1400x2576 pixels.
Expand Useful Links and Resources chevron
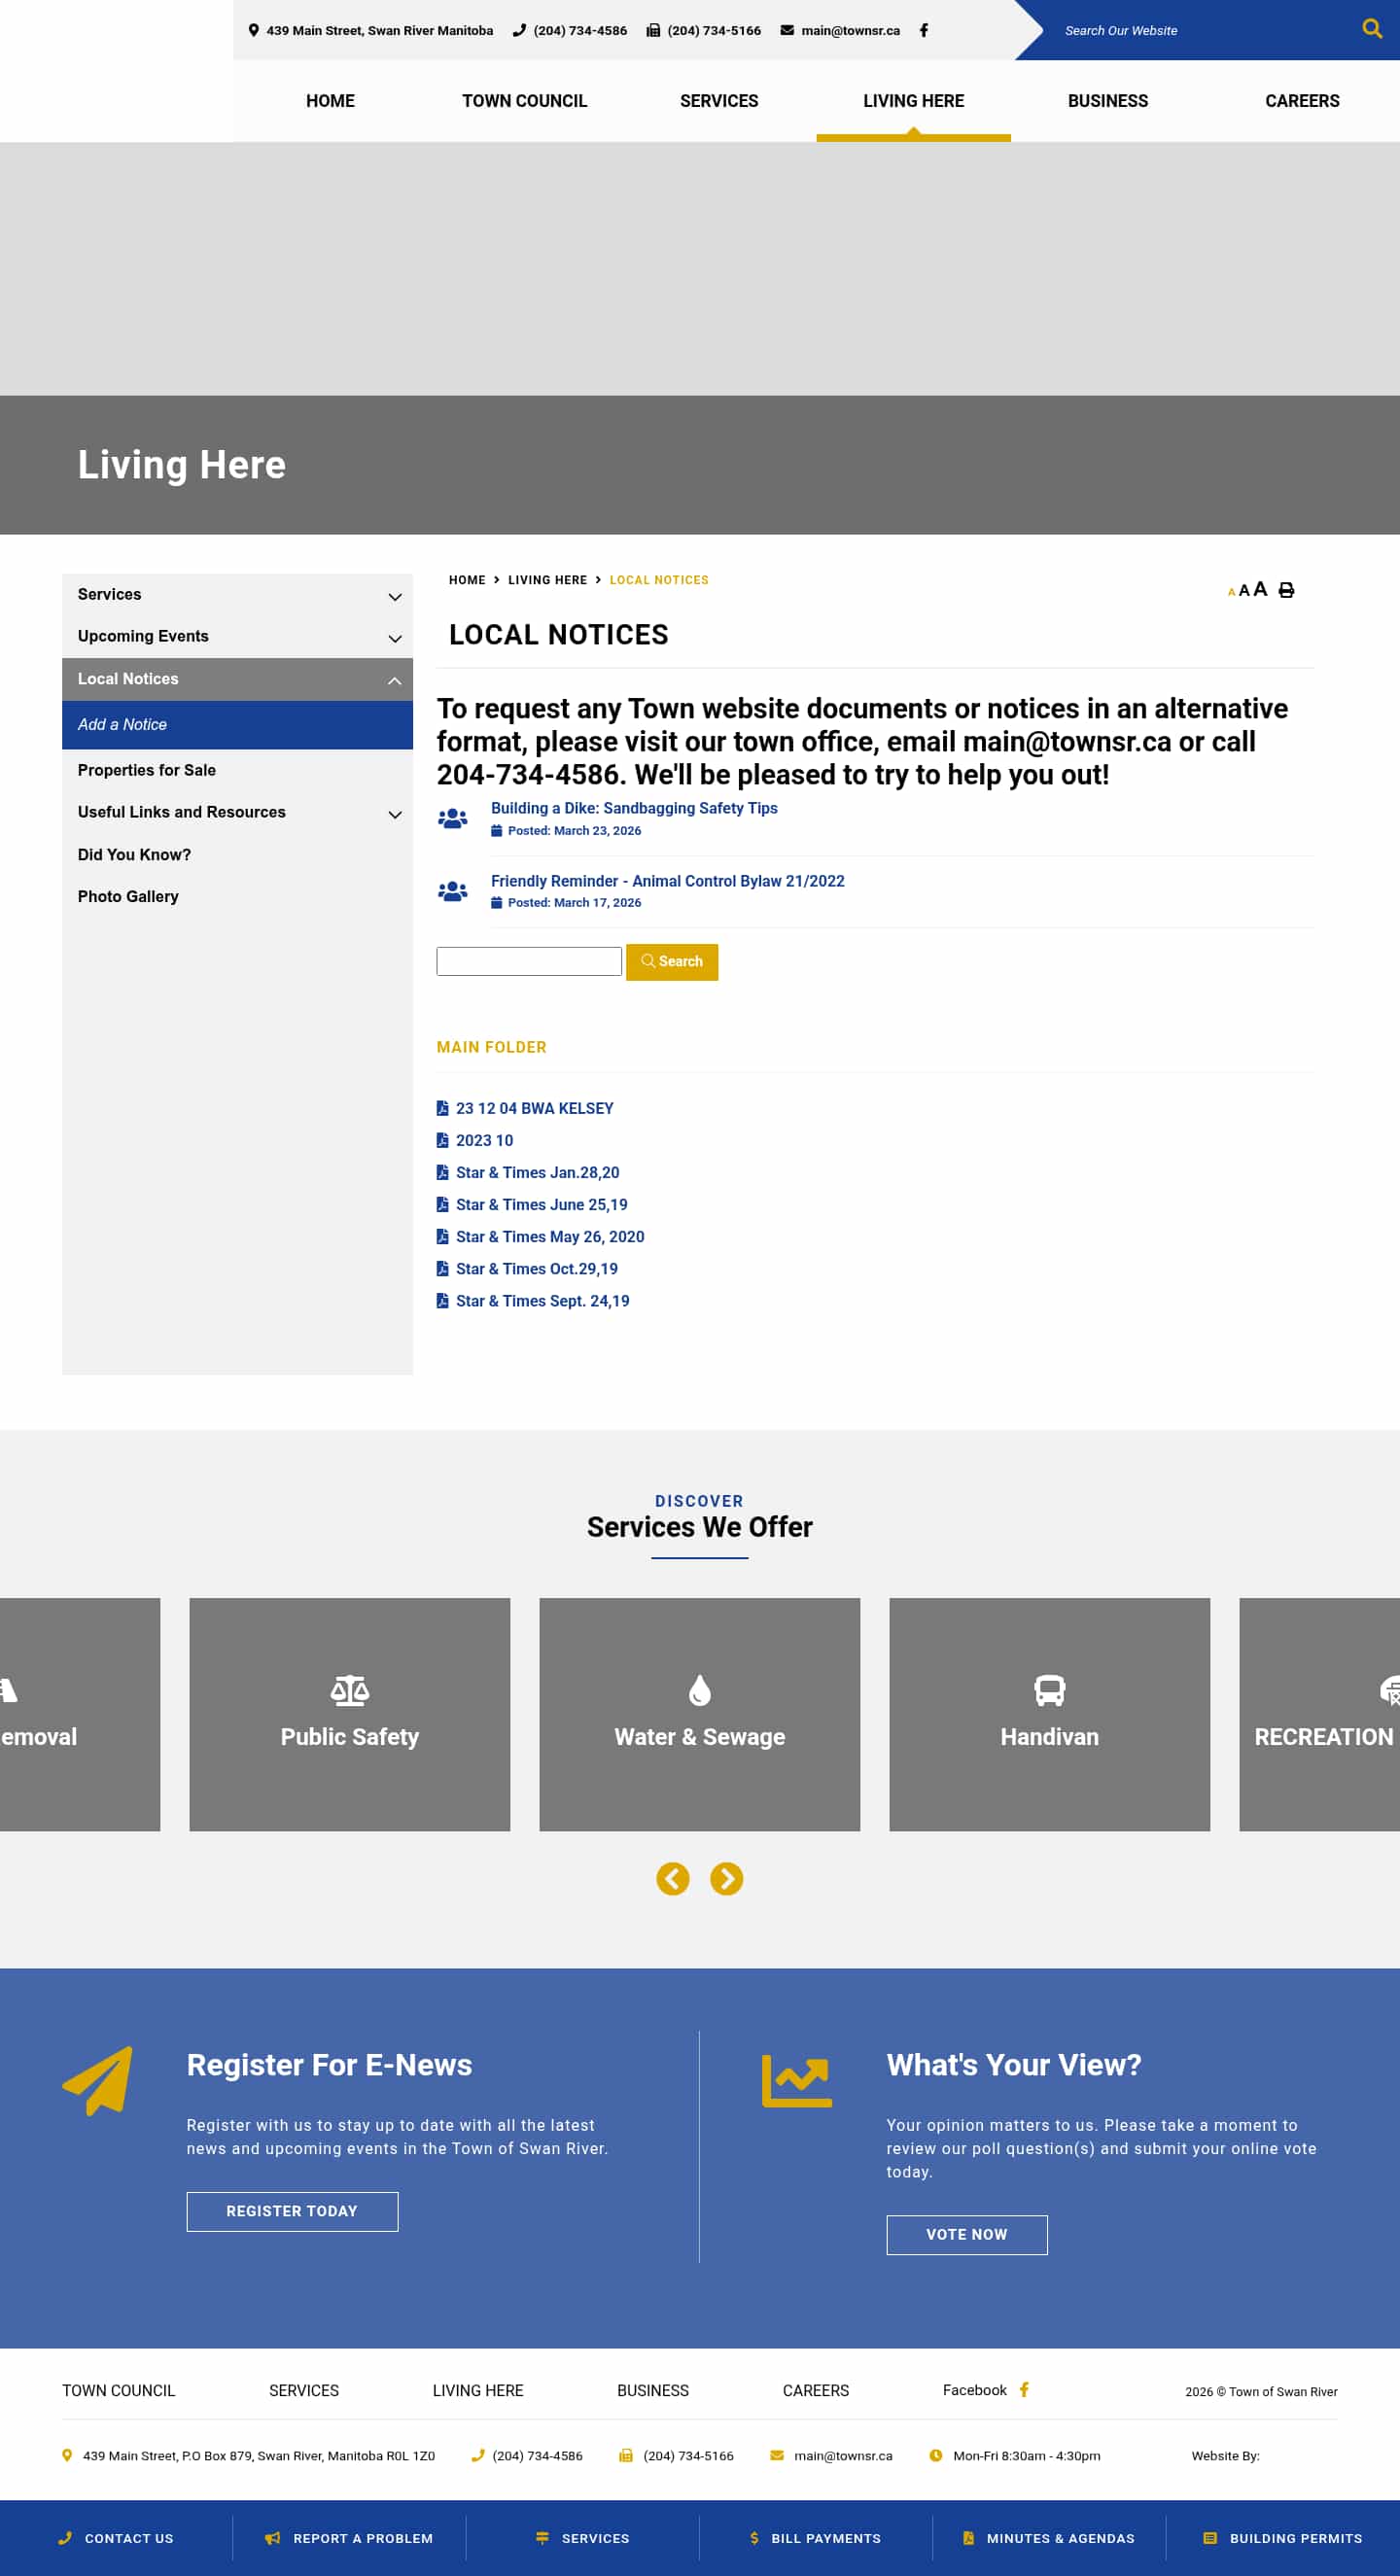[395, 814]
